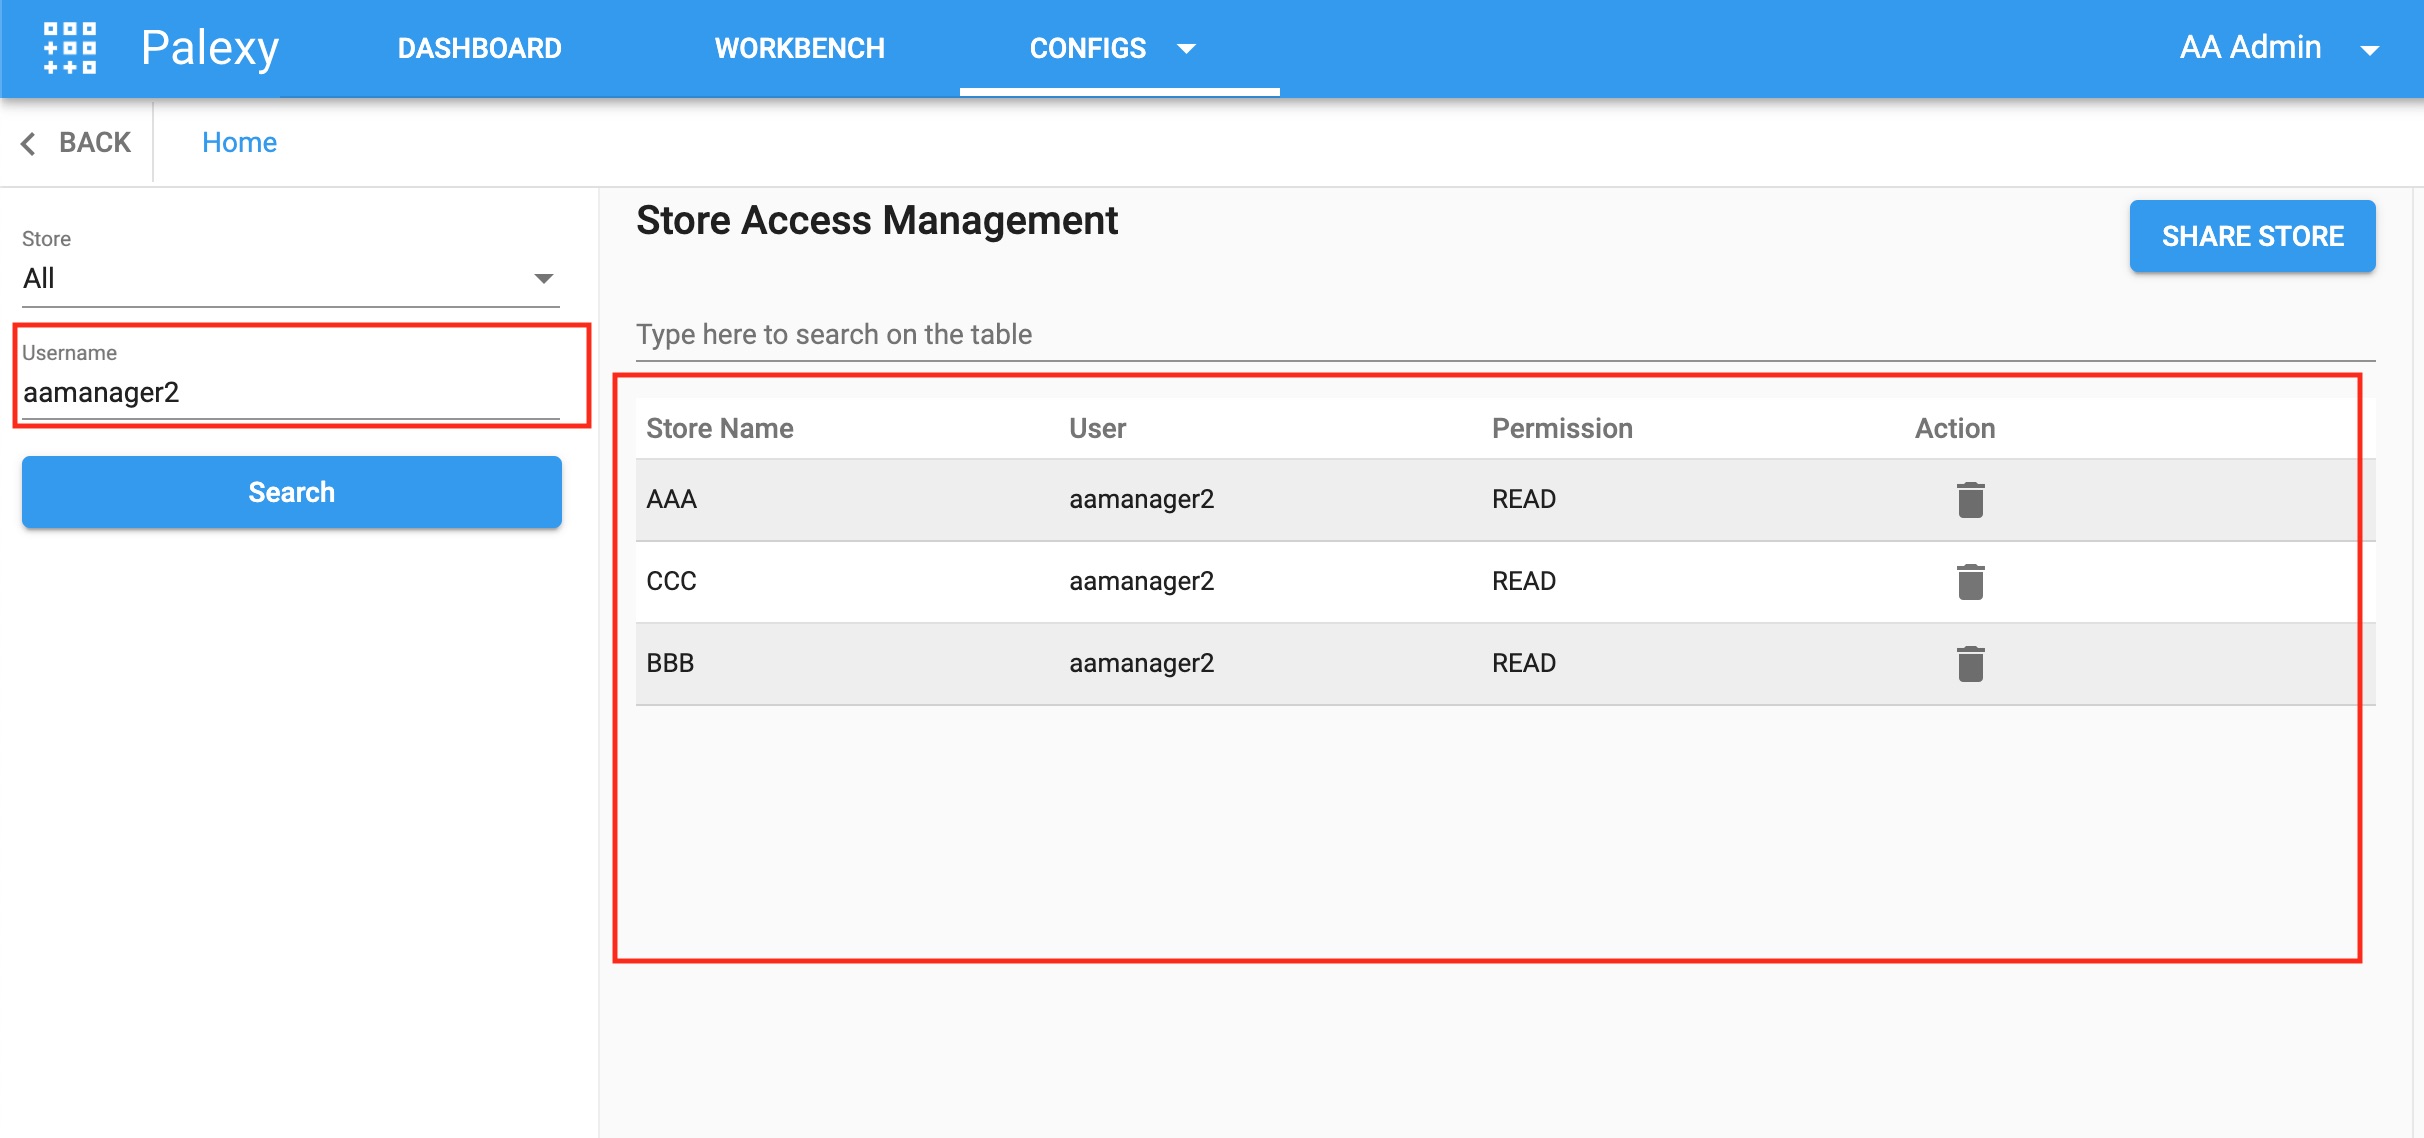Image resolution: width=2424 pixels, height=1138 pixels.
Task: Click READ permission in AAA row
Action: click(1524, 499)
